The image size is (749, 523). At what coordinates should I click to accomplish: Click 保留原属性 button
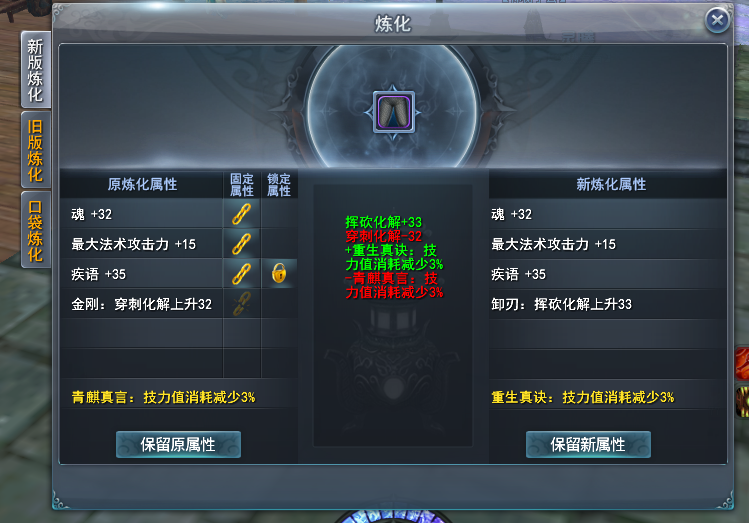178,445
